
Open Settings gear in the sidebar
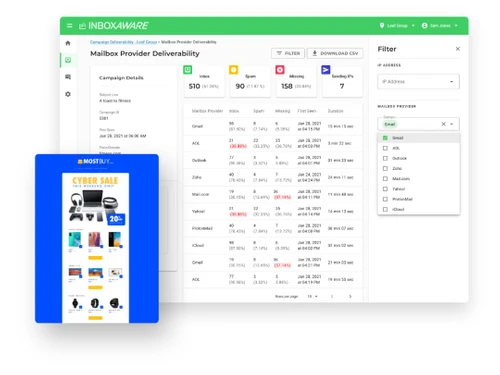pyautogui.click(x=68, y=94)
